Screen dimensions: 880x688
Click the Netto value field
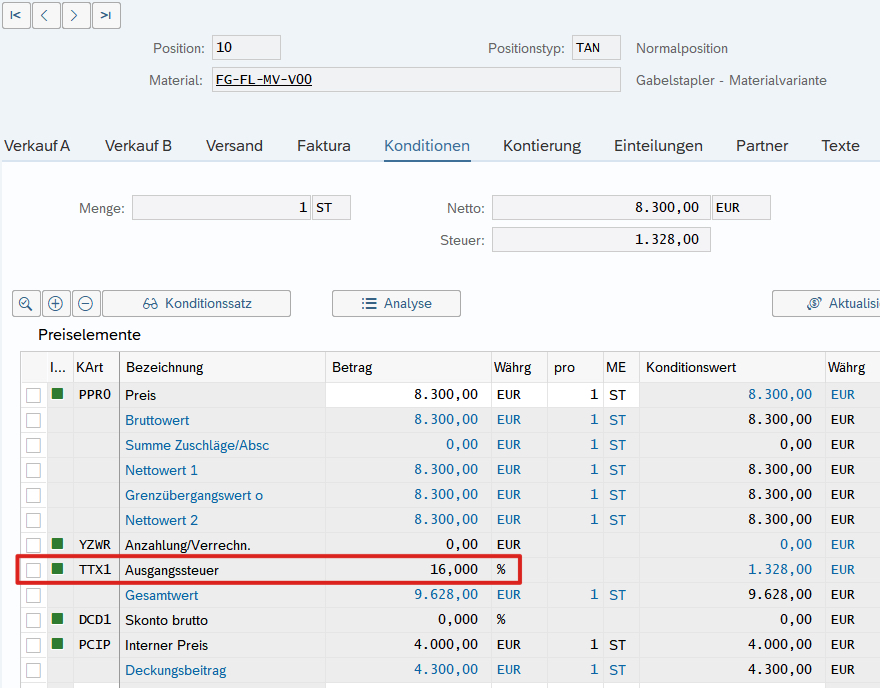point(601,208)
